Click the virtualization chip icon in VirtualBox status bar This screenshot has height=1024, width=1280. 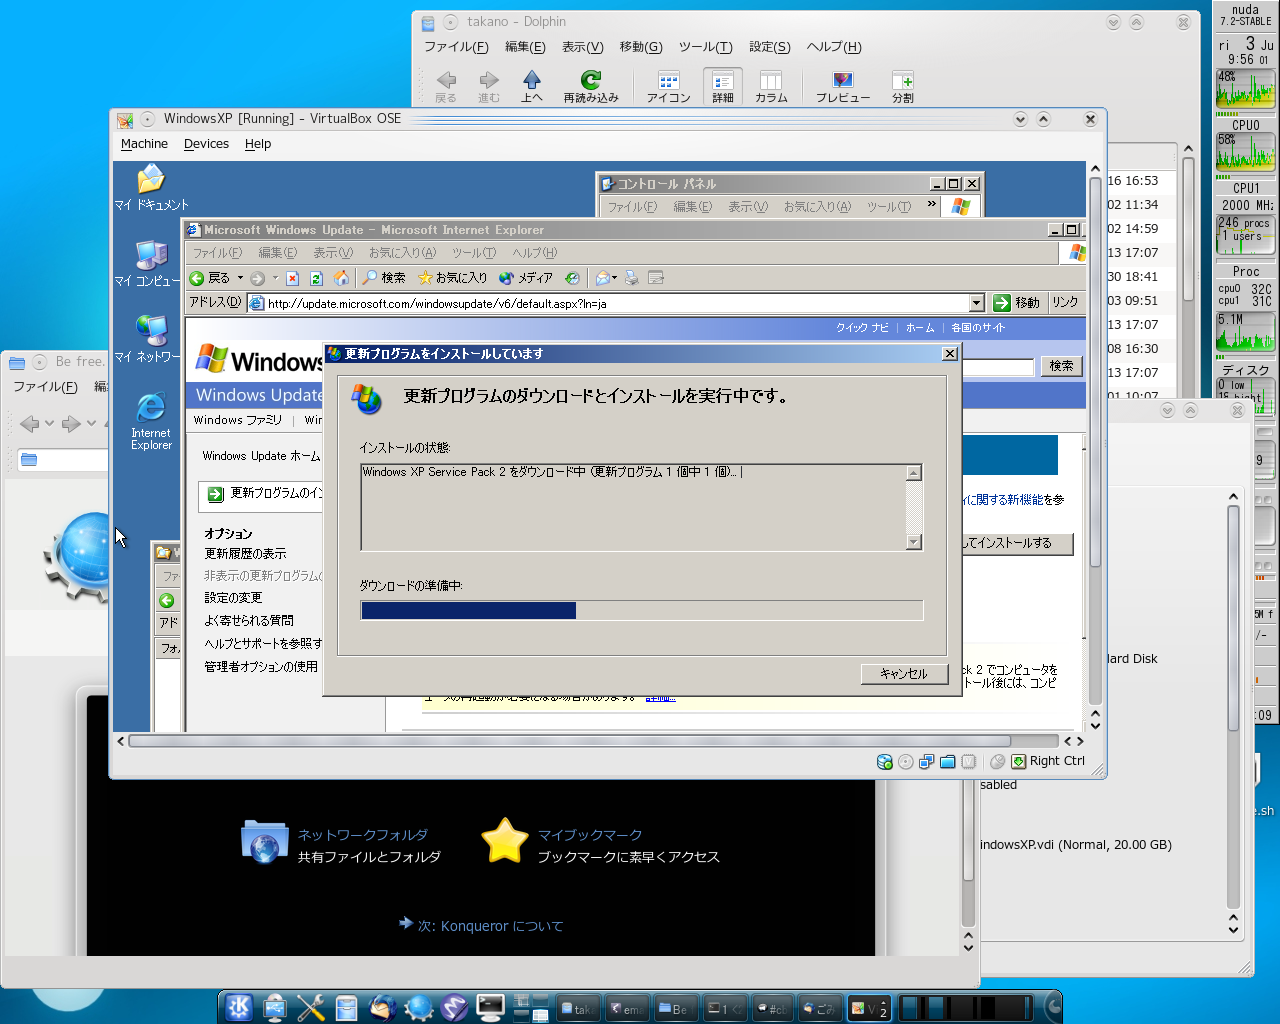pos(969,762)
